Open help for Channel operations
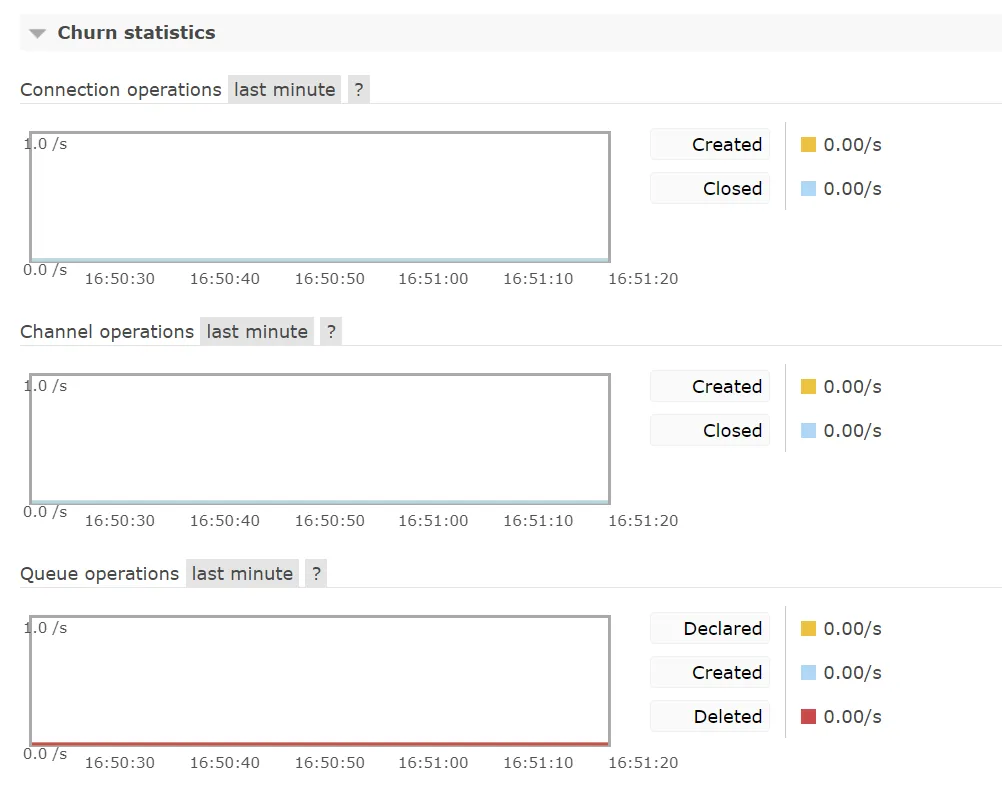The width and height of the screenshot is (1002, 798). click(331, 332)
